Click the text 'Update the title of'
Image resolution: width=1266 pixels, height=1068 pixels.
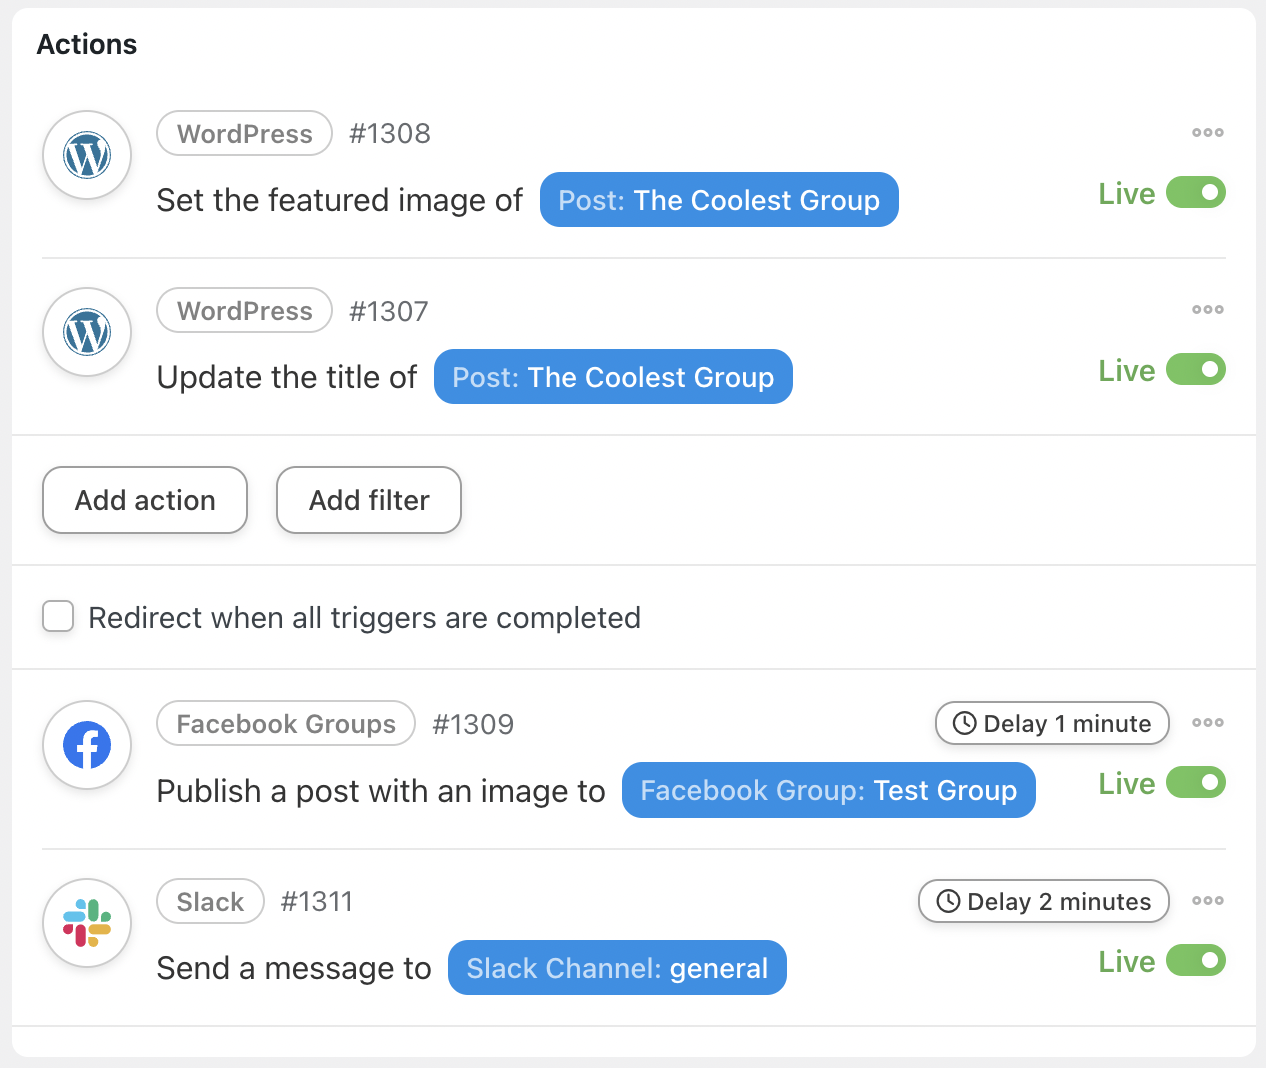[287, 377]
